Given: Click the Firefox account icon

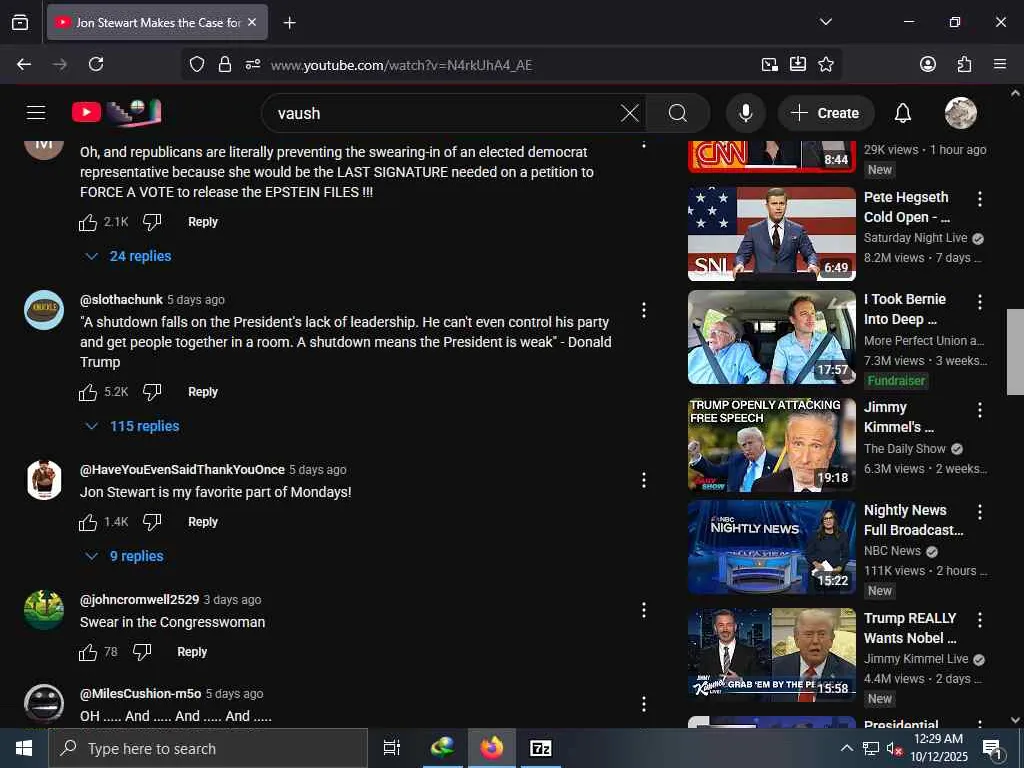Looking at the screenshot, I should [927, 64].
